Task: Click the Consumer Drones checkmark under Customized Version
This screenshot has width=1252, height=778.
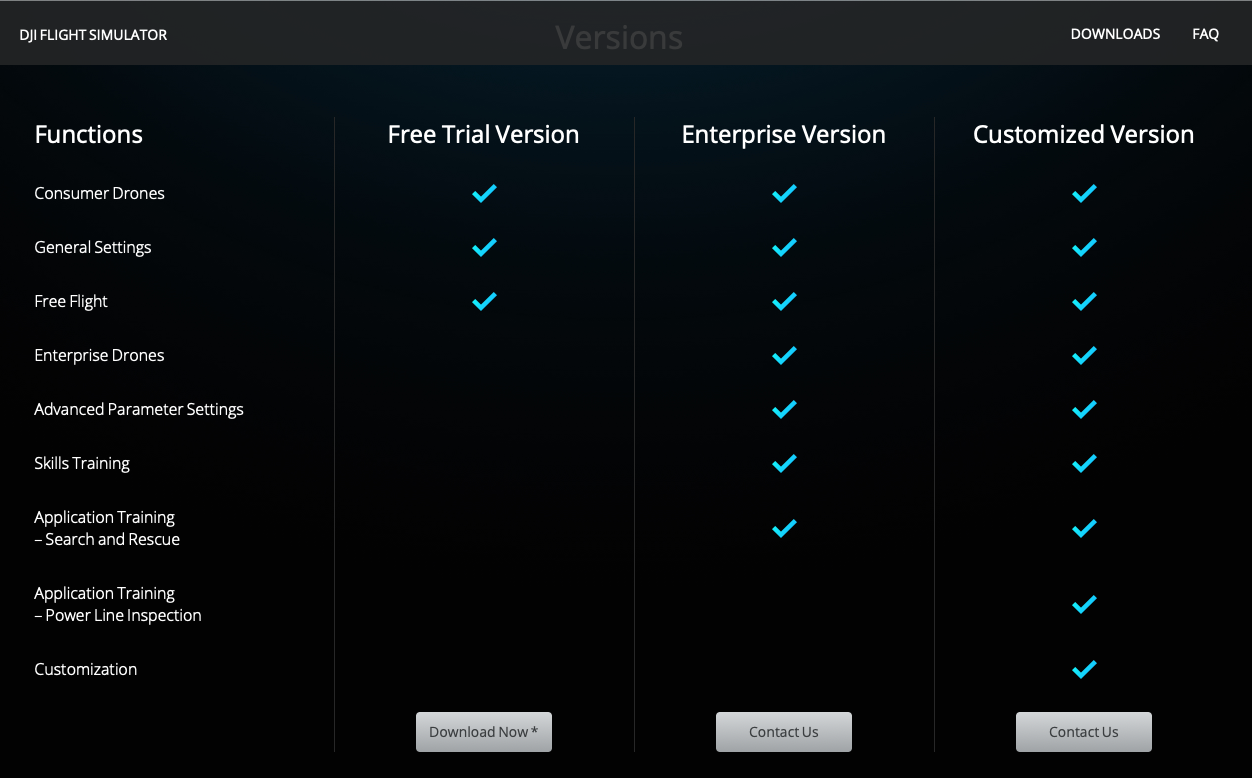Action: point(1084,193)
